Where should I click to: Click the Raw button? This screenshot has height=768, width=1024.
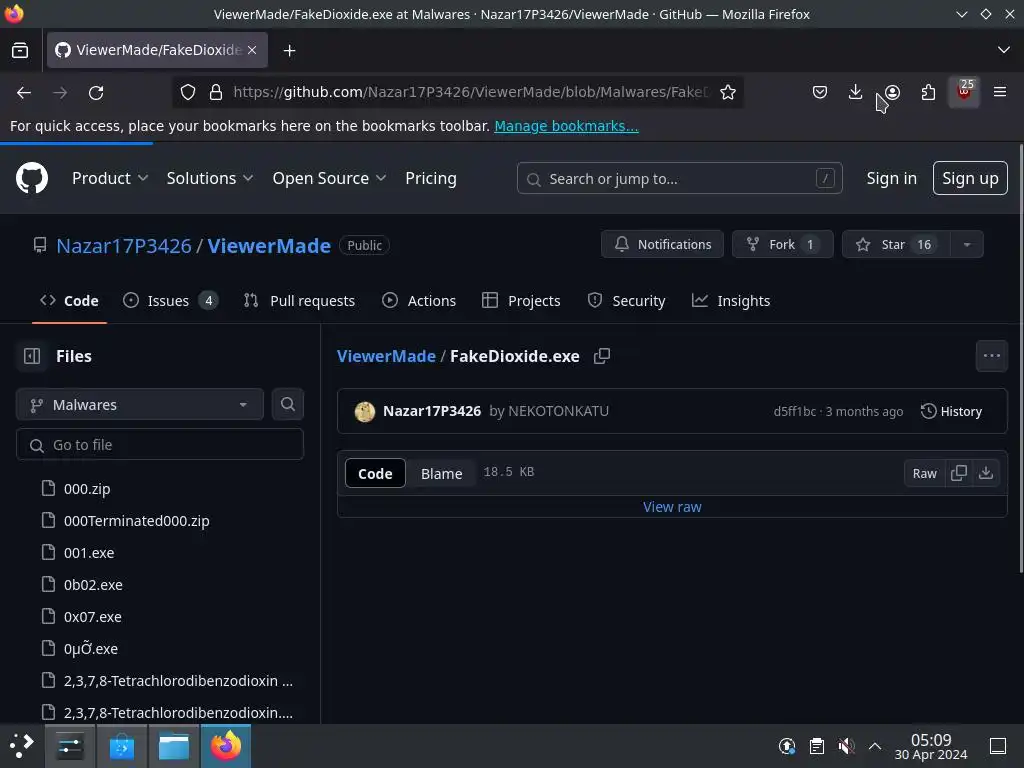[924, 473]
